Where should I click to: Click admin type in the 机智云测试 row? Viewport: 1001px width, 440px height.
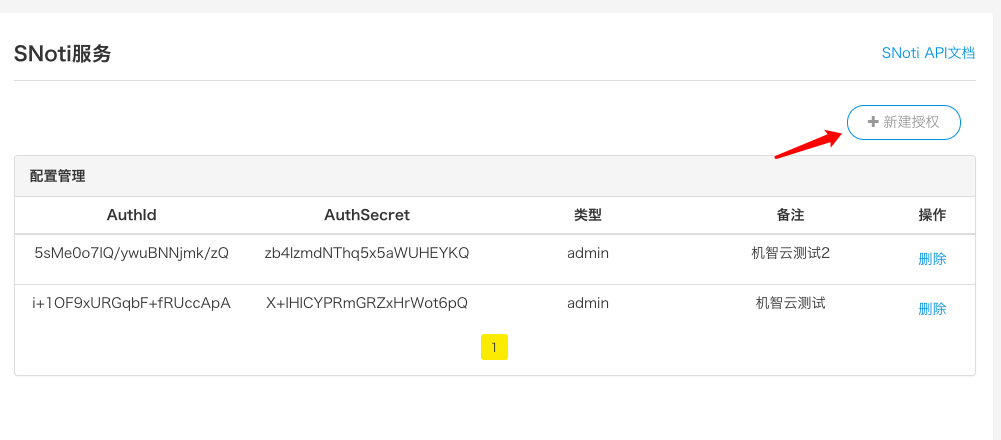[588, 303]
